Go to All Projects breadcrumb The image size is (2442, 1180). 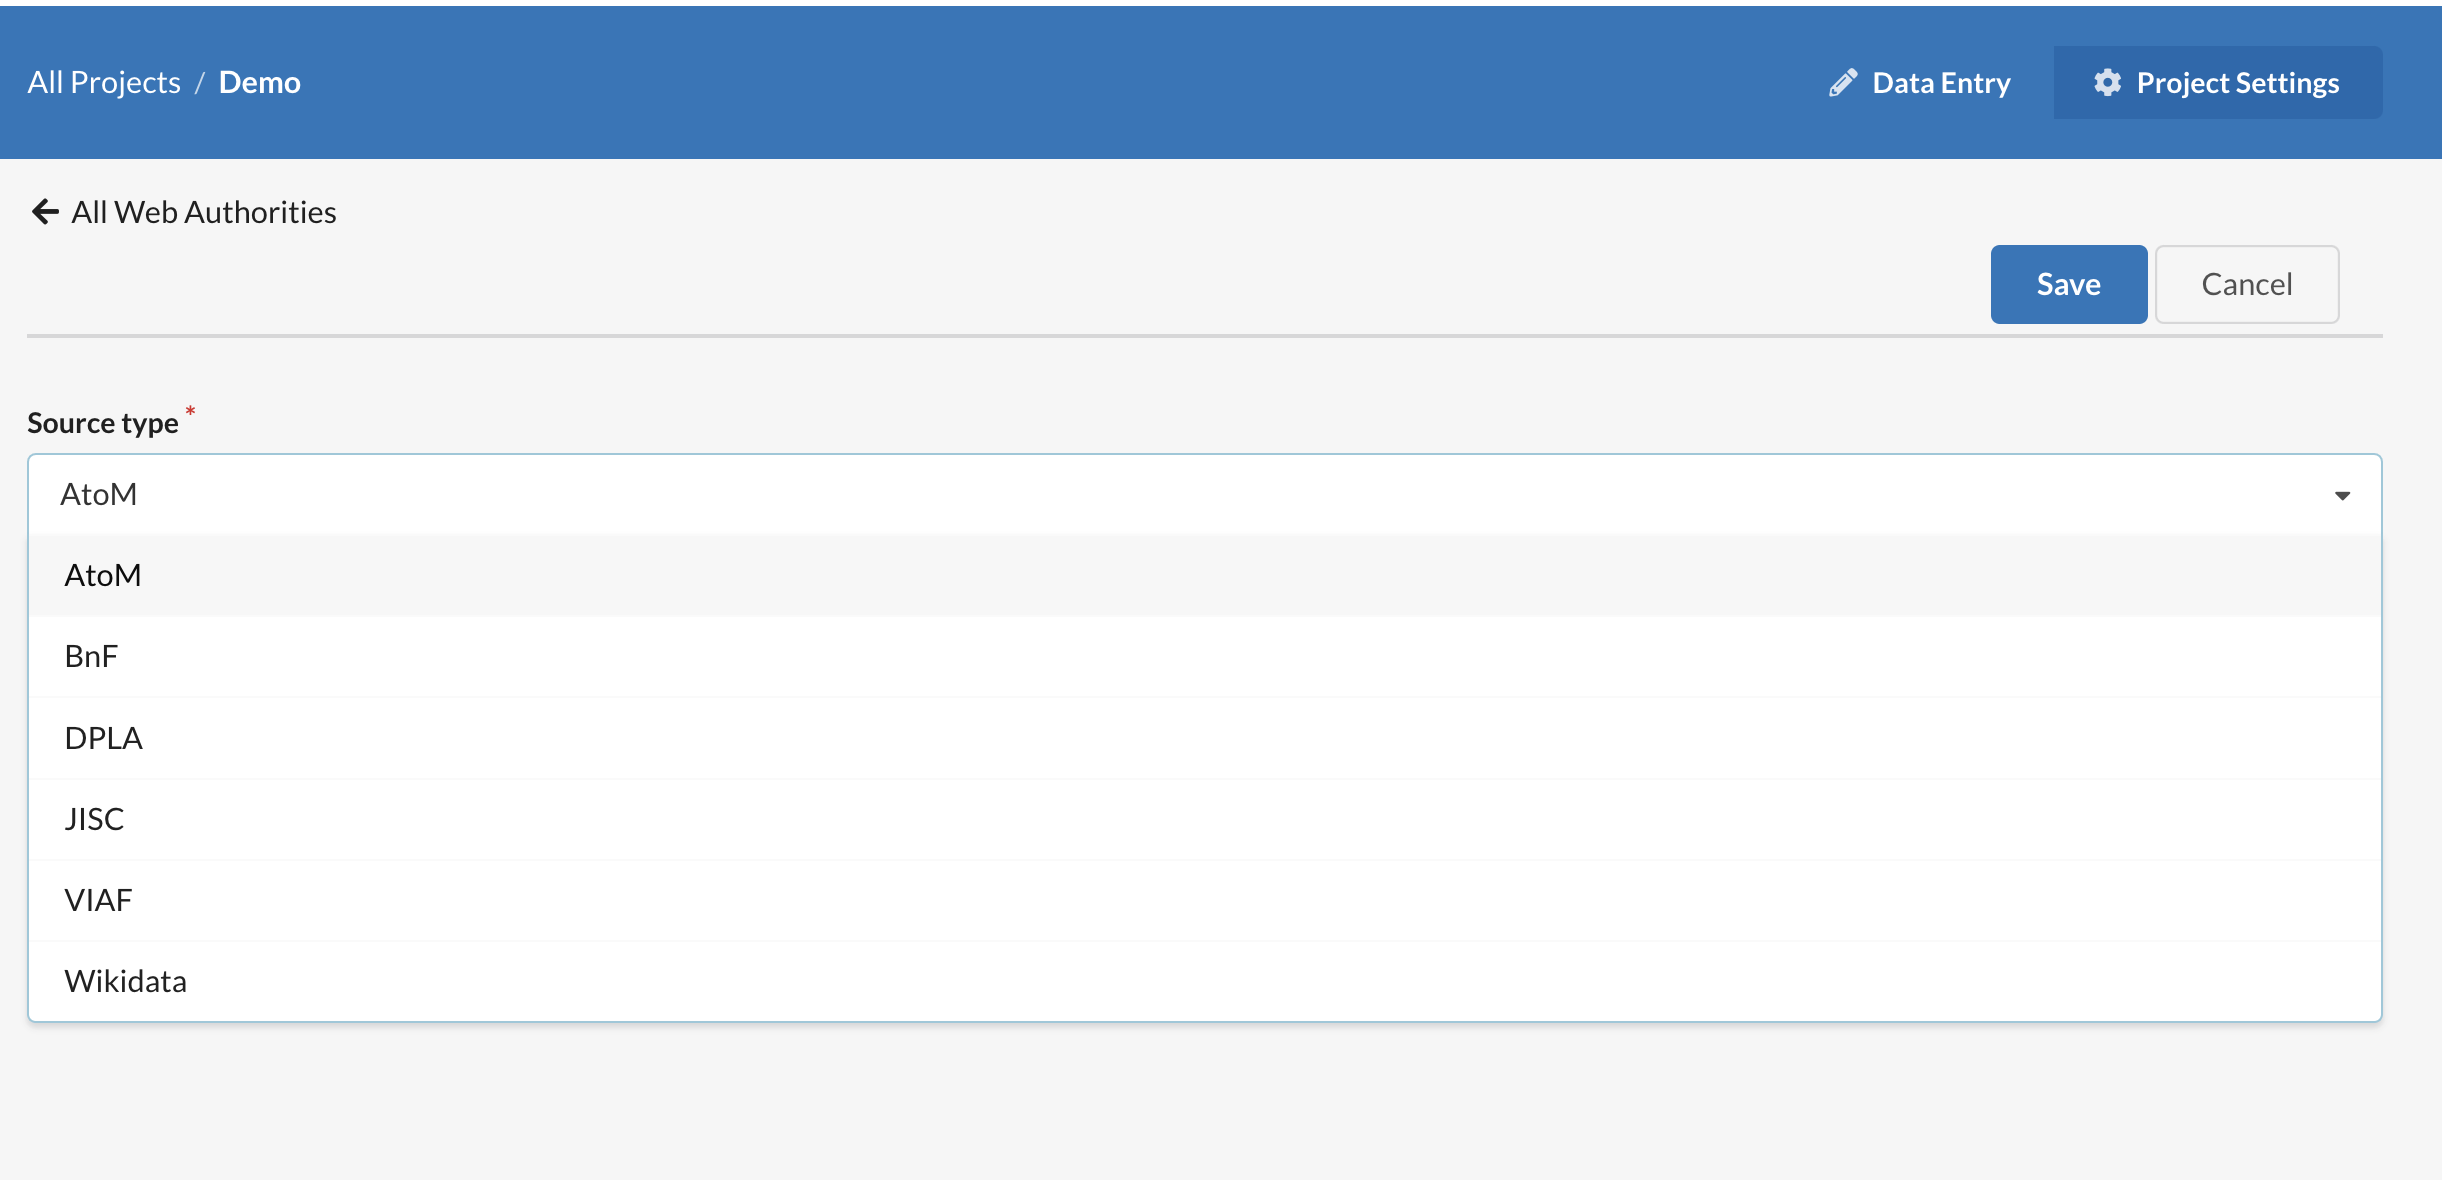104,82
